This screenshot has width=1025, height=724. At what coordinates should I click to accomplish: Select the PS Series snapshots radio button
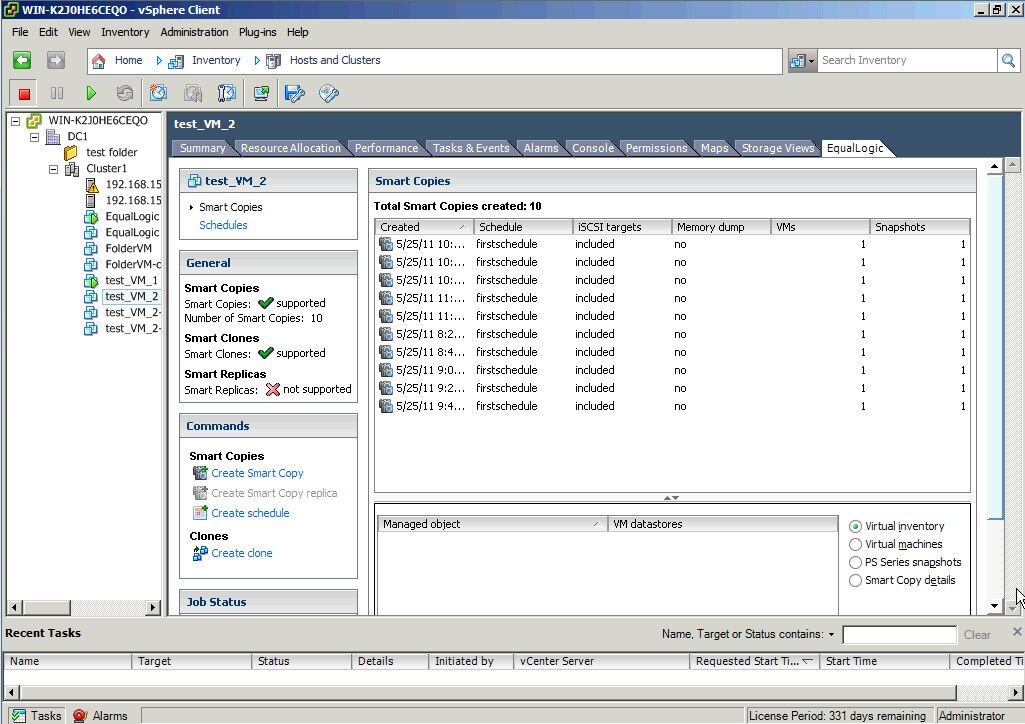(x=855, y=562)
